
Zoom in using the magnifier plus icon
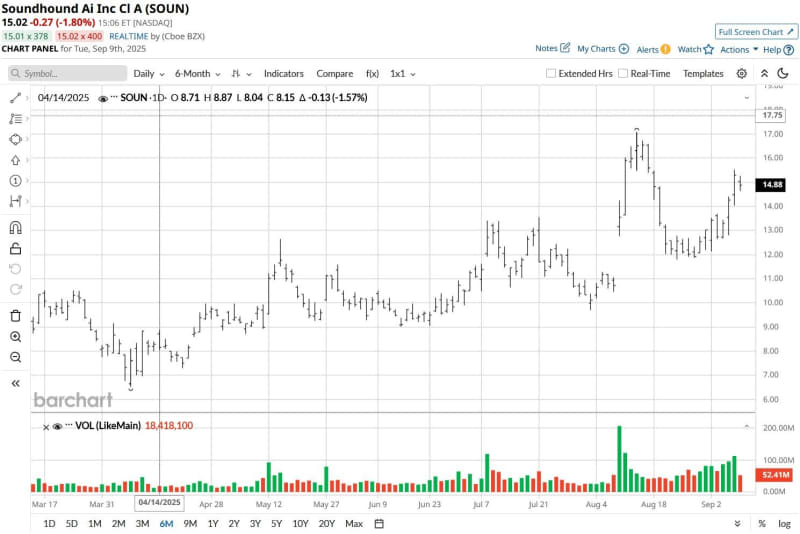pos(15,337)
